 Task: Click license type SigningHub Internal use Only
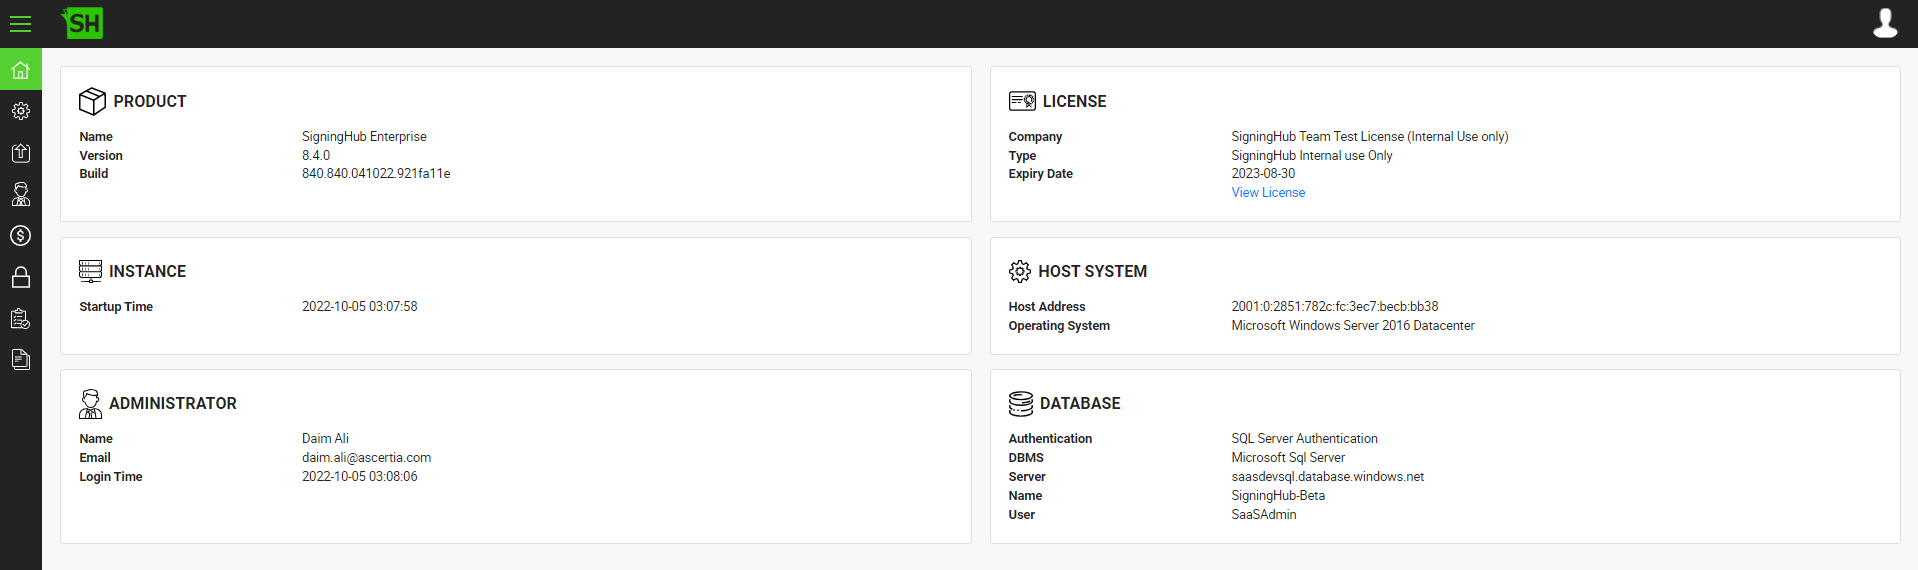click(x=1312, y=156)
